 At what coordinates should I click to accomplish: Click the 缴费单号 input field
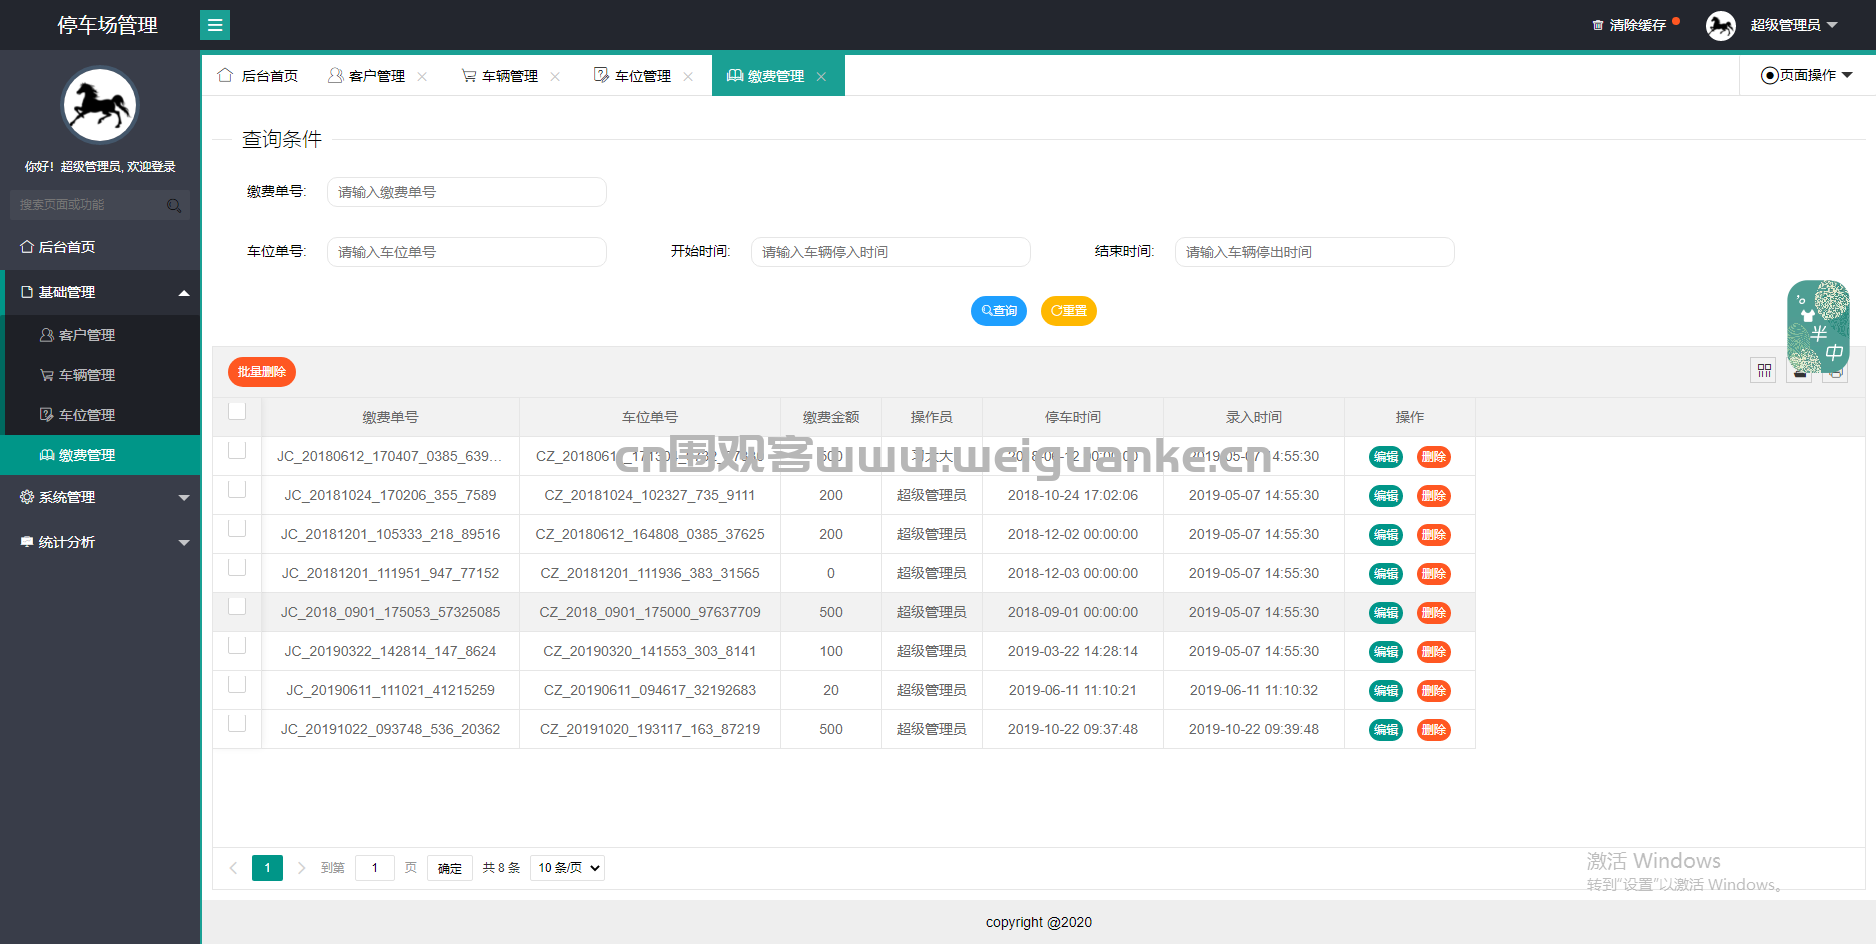[x=467, y=192]
